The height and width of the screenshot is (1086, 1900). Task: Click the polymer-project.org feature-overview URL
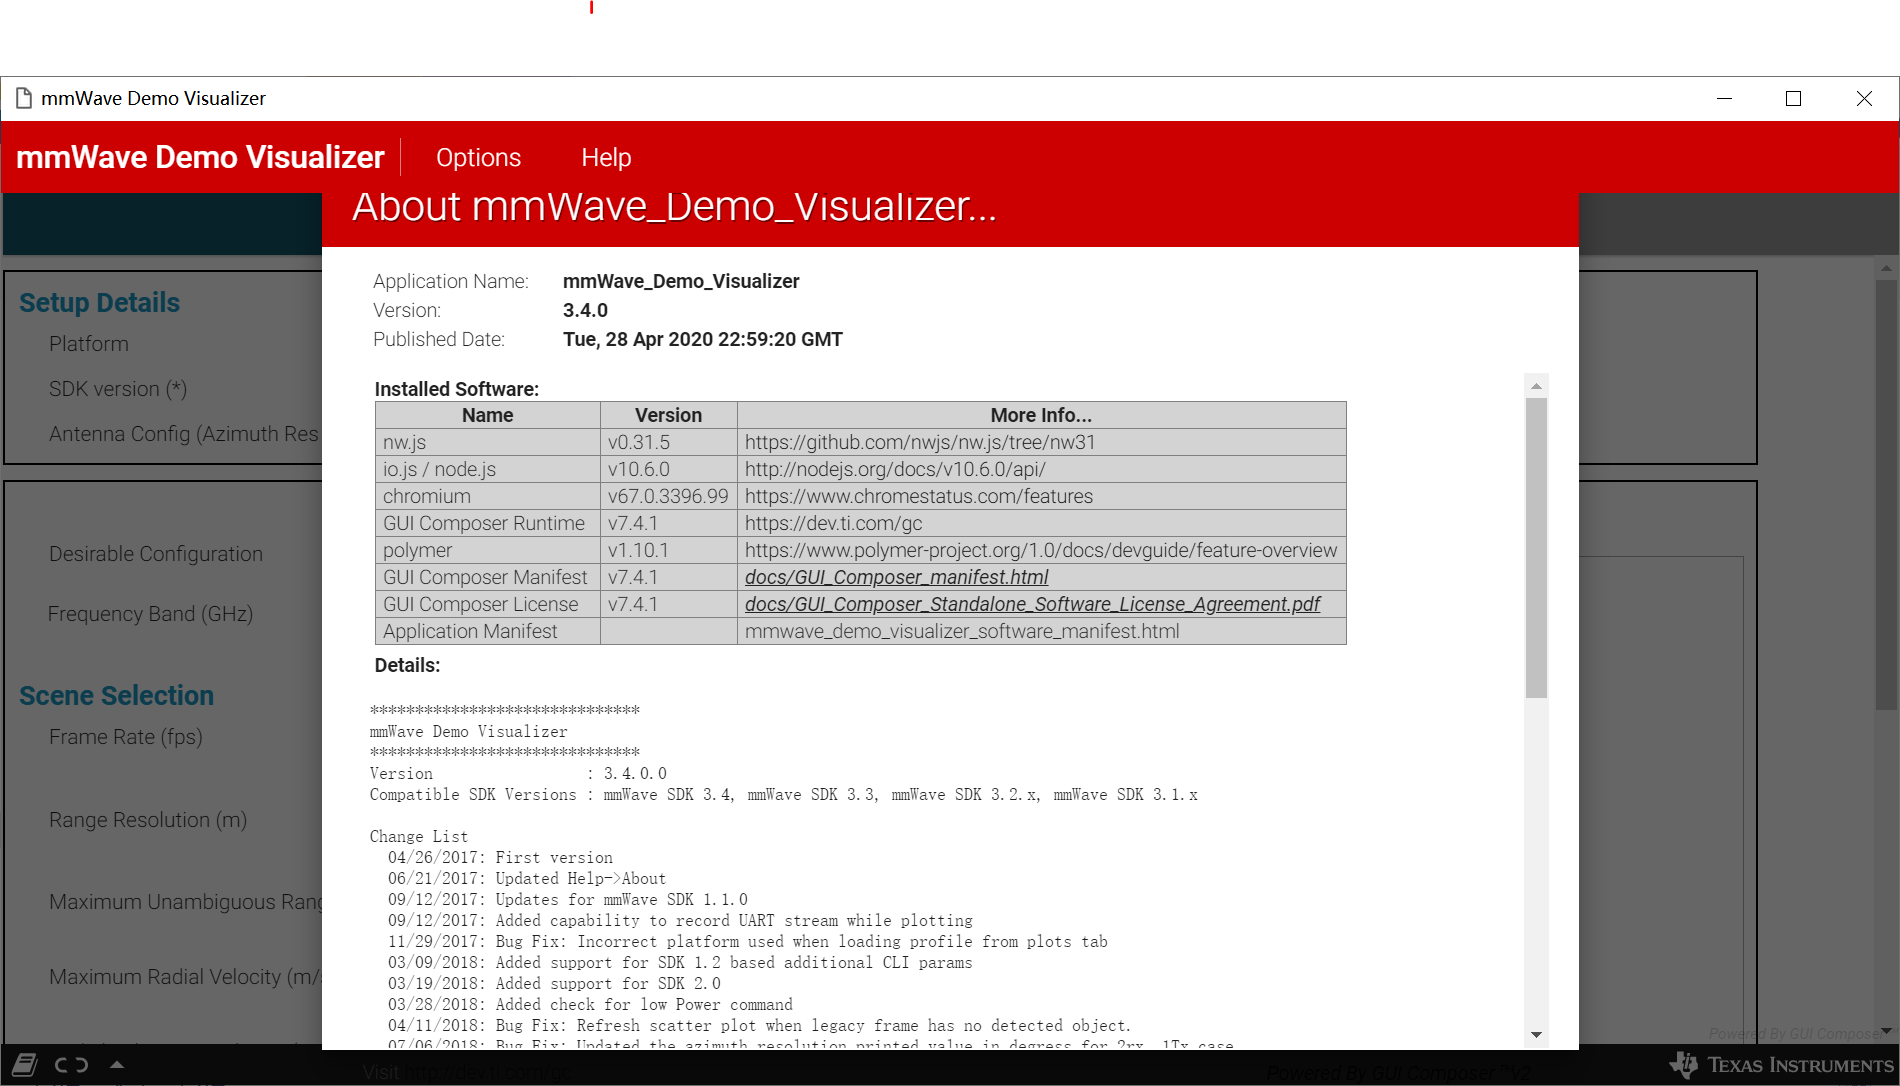click(1041, 550)
